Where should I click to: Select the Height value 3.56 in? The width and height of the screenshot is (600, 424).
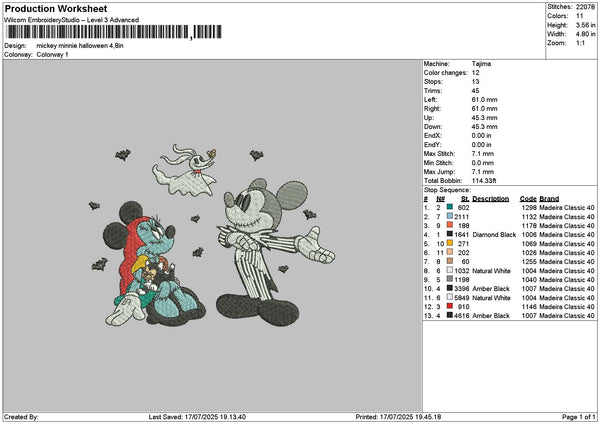pos(585,25)
